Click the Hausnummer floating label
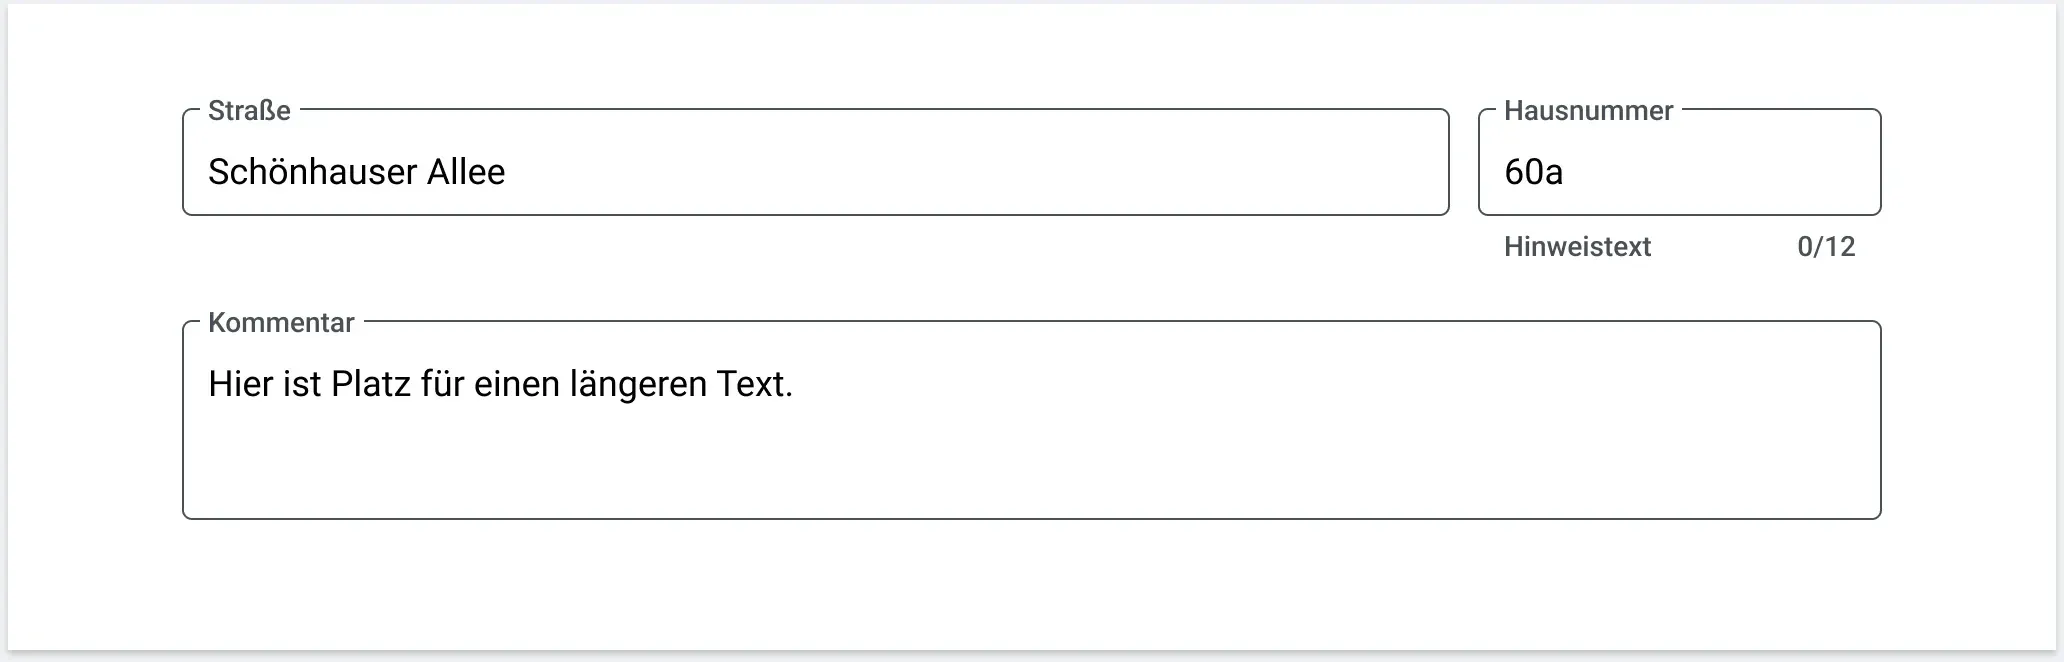2064x662 pixels. pyautogui.click(x=1588, y=111)
